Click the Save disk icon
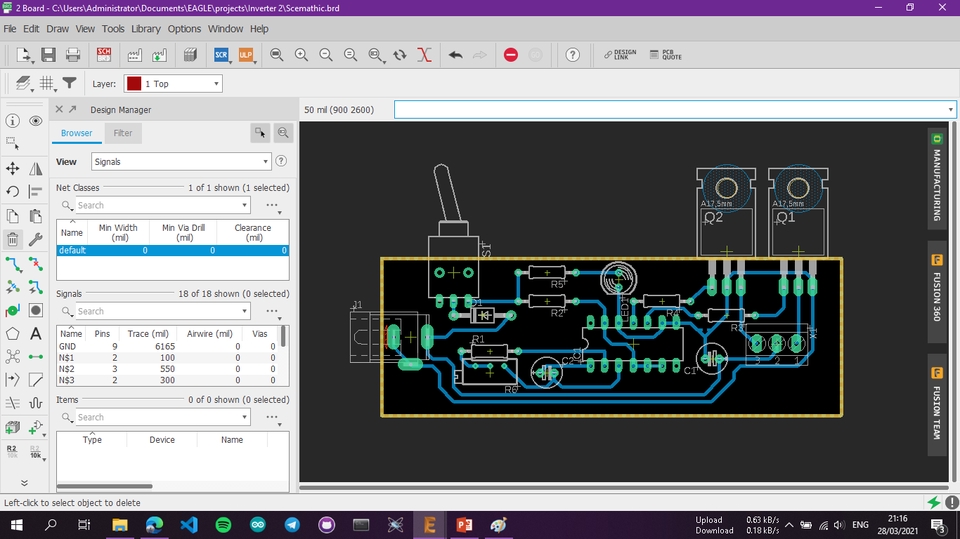Image resolution: width=960 pixels, height=539 pixels. (x=48, y=55)
